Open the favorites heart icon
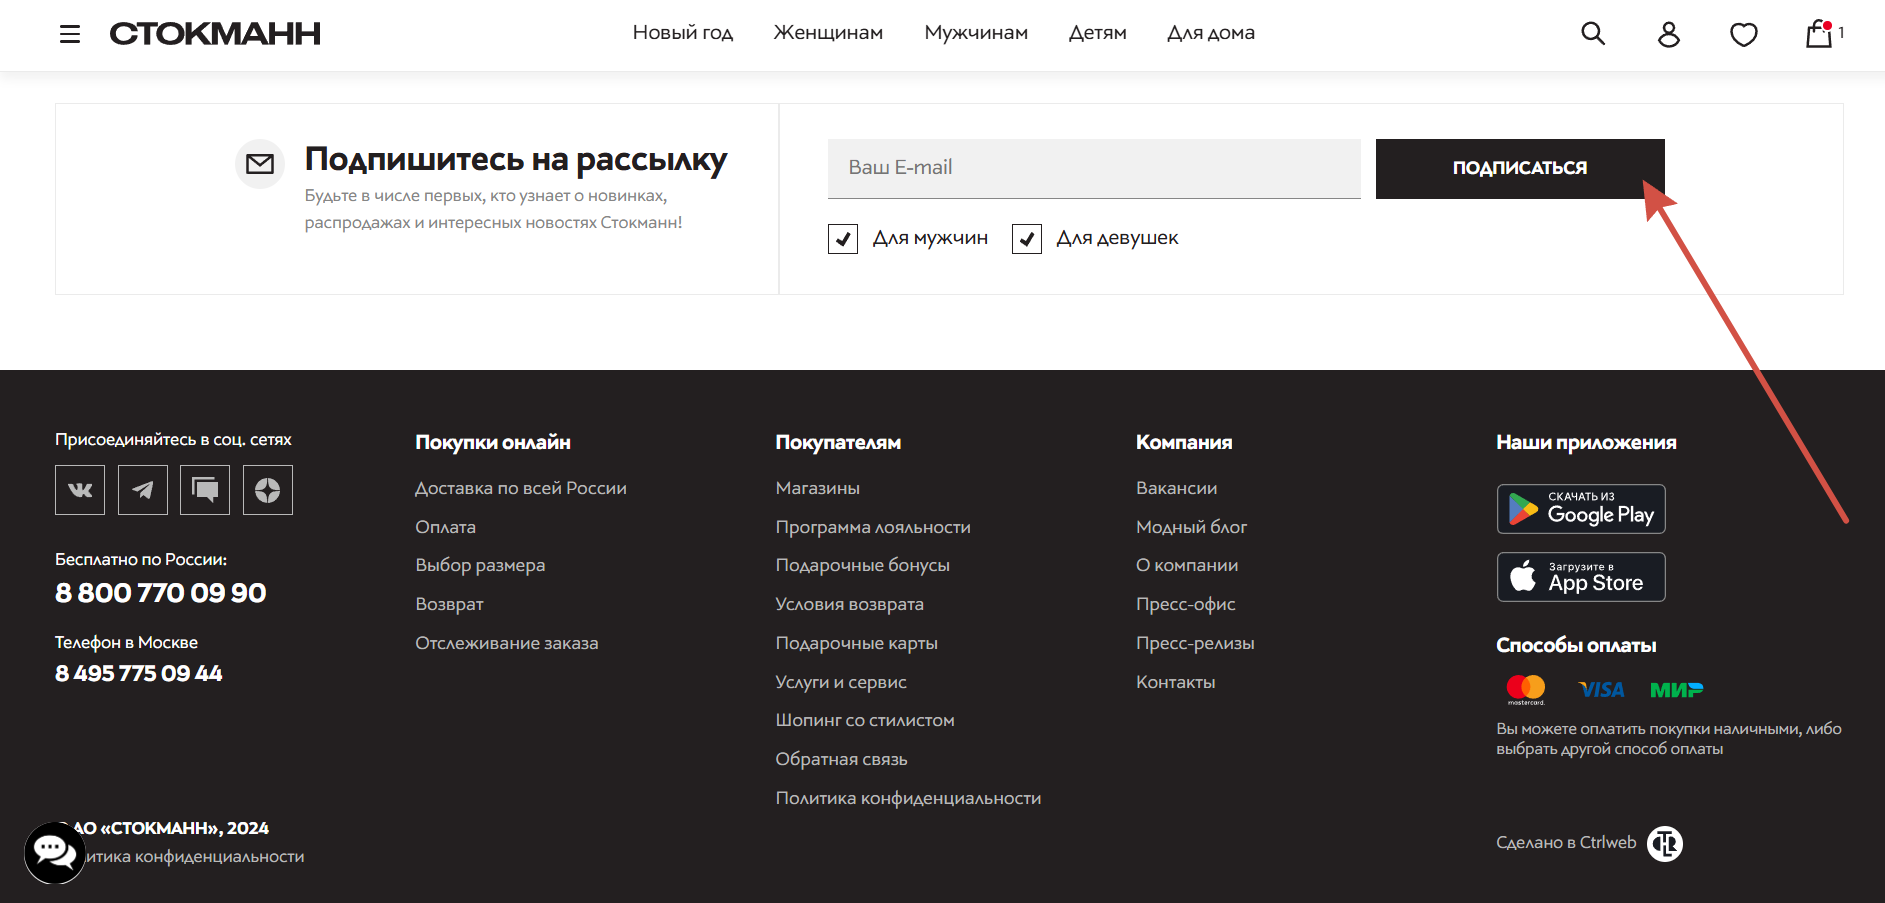This screenshot has width=1885, height=903. tap(1744, 35)
